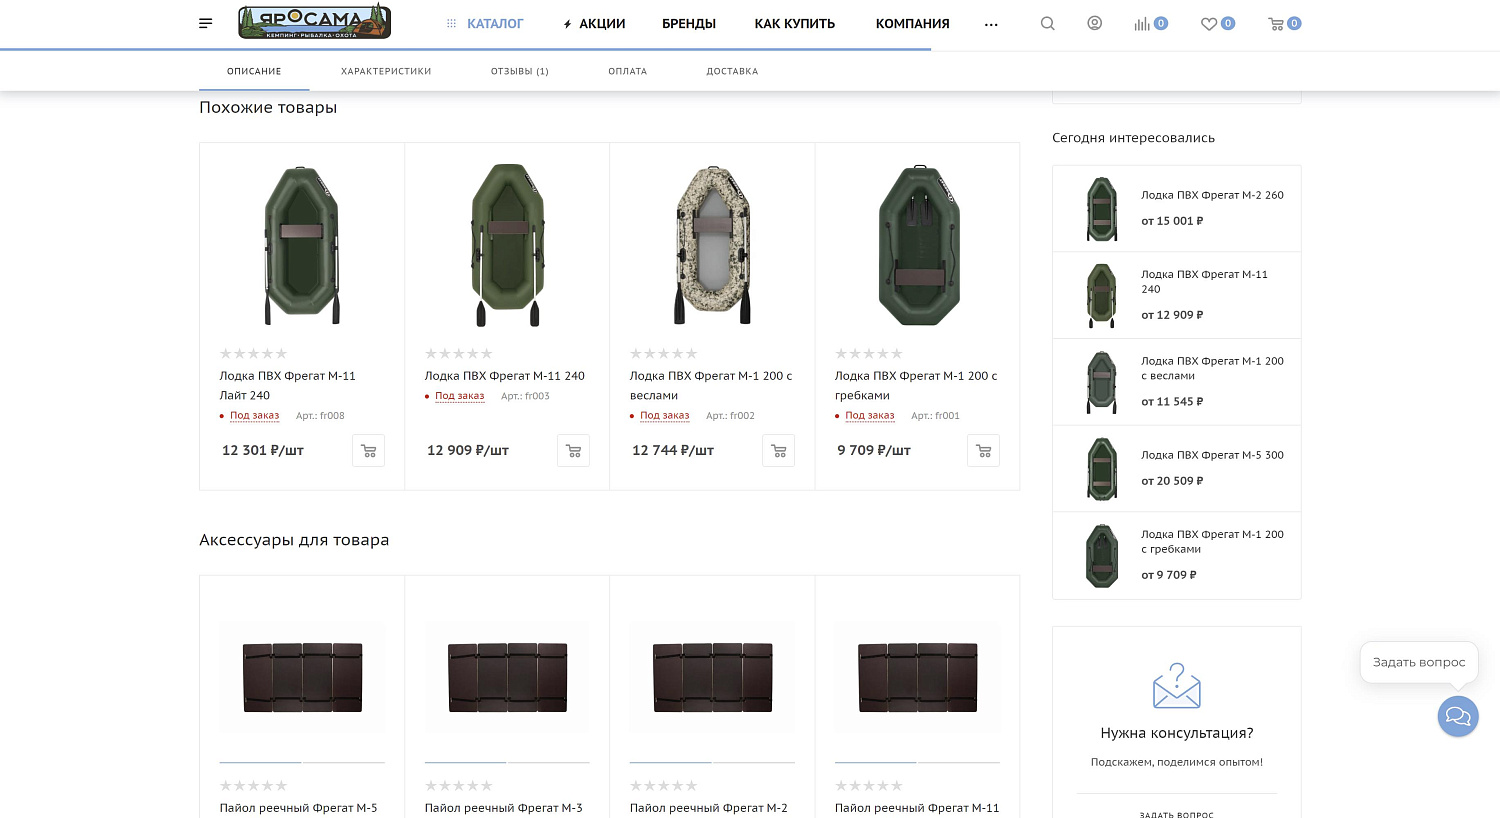Open the Компания menu
This screenshot has width=1500, height=818.
[912, 23]
